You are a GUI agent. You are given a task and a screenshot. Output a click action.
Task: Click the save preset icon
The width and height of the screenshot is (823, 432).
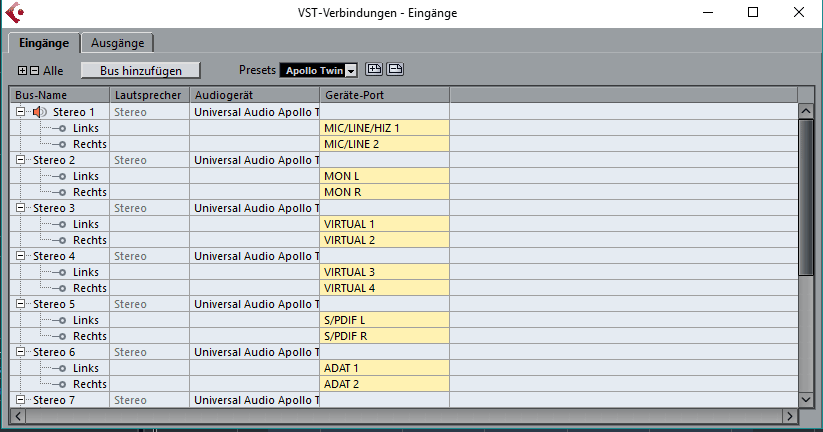[375, 70]
